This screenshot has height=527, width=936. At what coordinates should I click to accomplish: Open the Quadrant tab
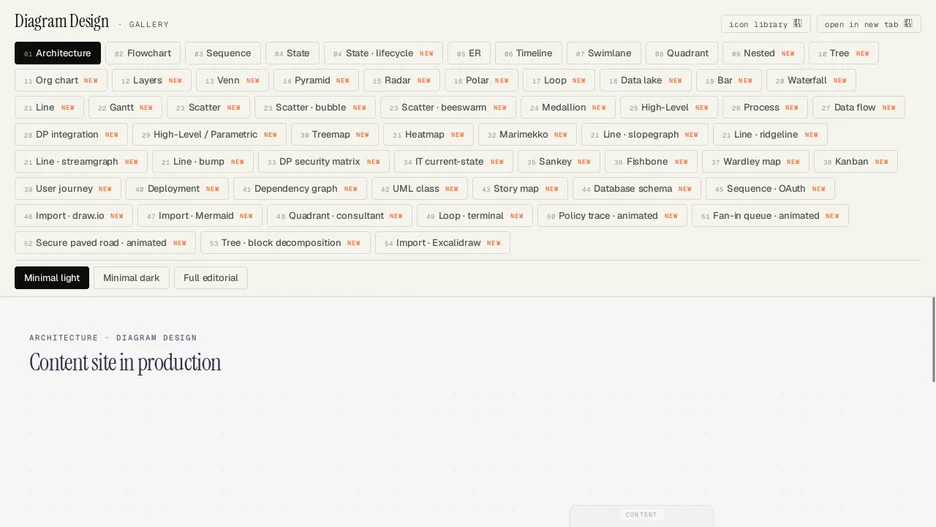682,53
